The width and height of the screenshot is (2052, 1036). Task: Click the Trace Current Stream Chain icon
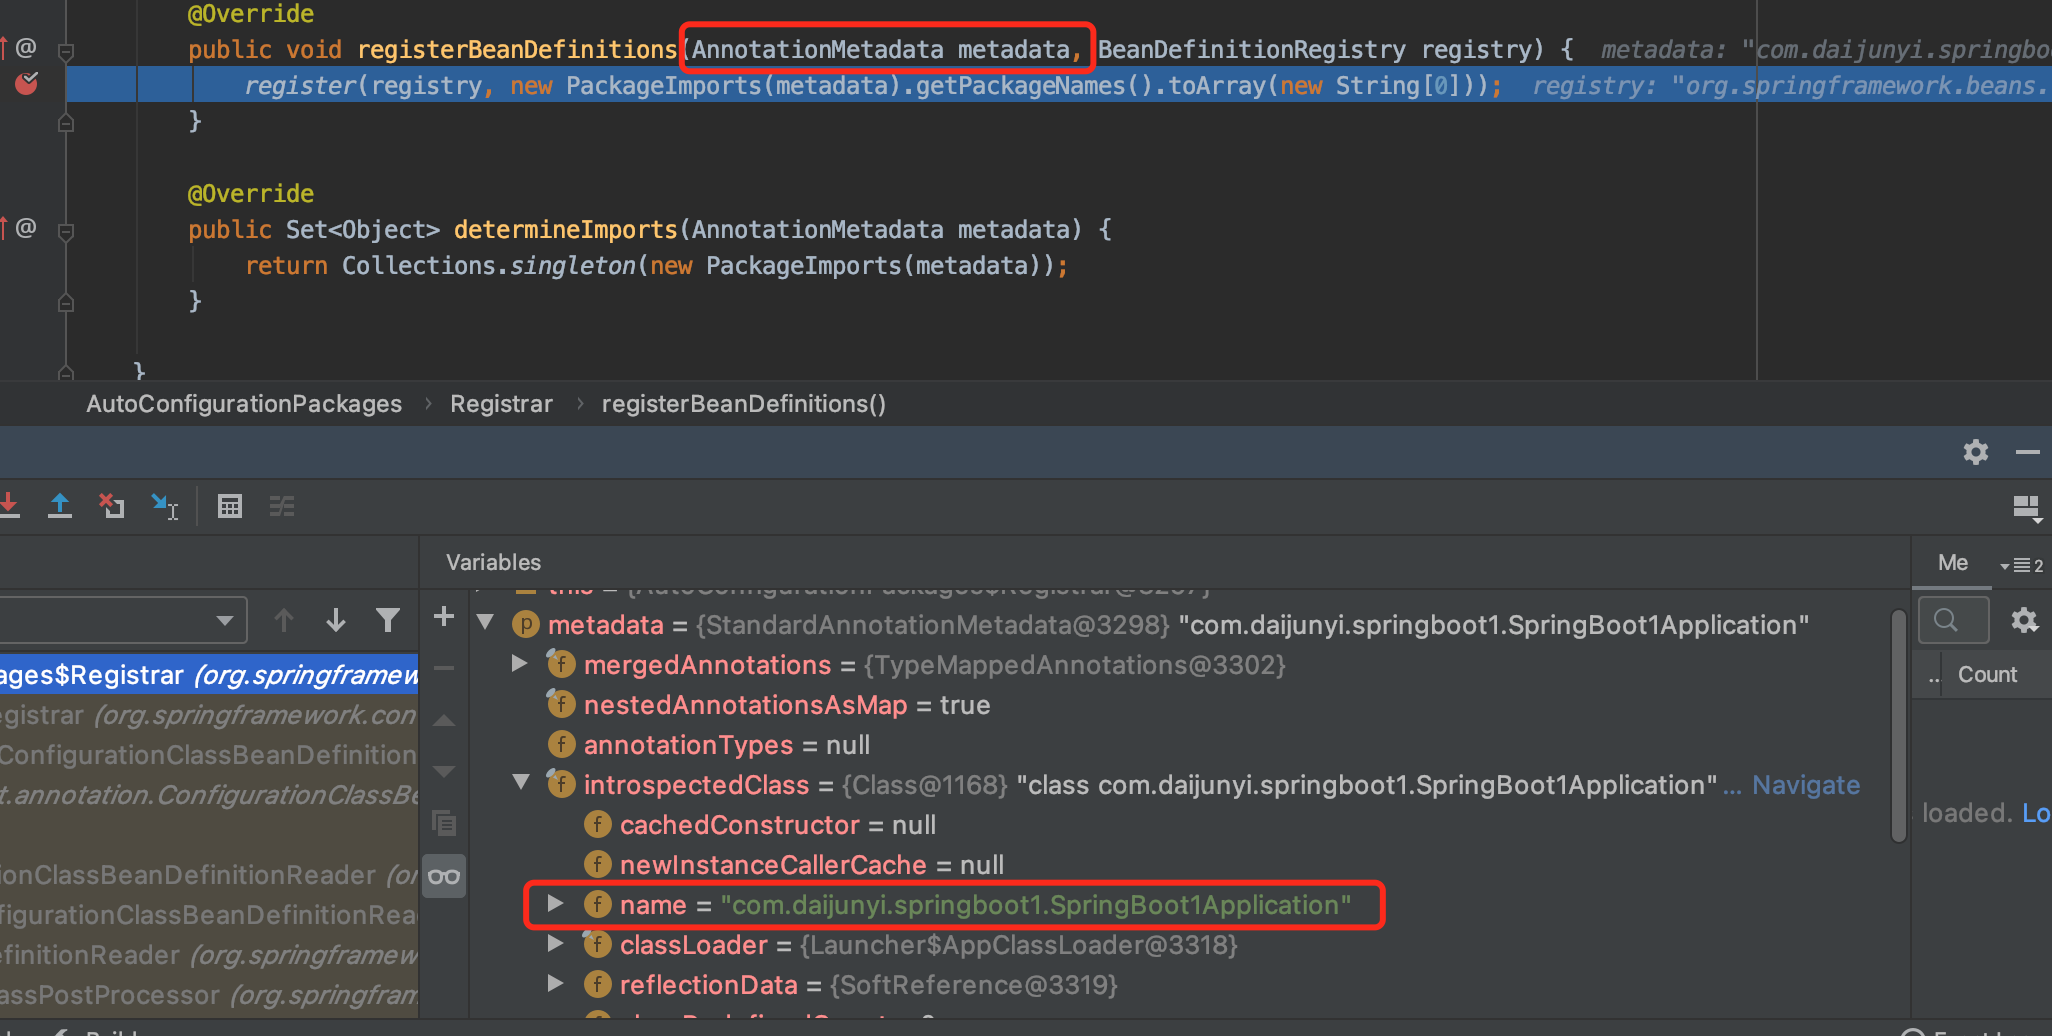point(282,507)
